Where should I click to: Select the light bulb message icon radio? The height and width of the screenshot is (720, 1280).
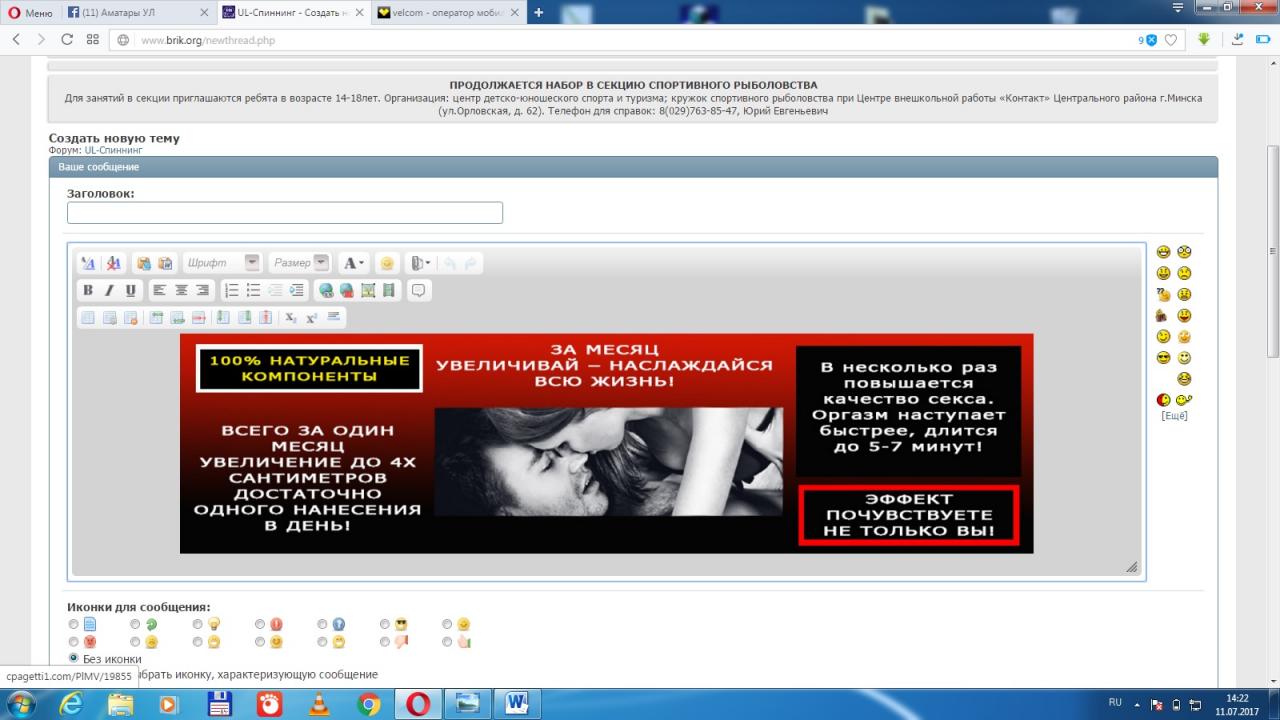pyautogui.click(x=198, y=624)
